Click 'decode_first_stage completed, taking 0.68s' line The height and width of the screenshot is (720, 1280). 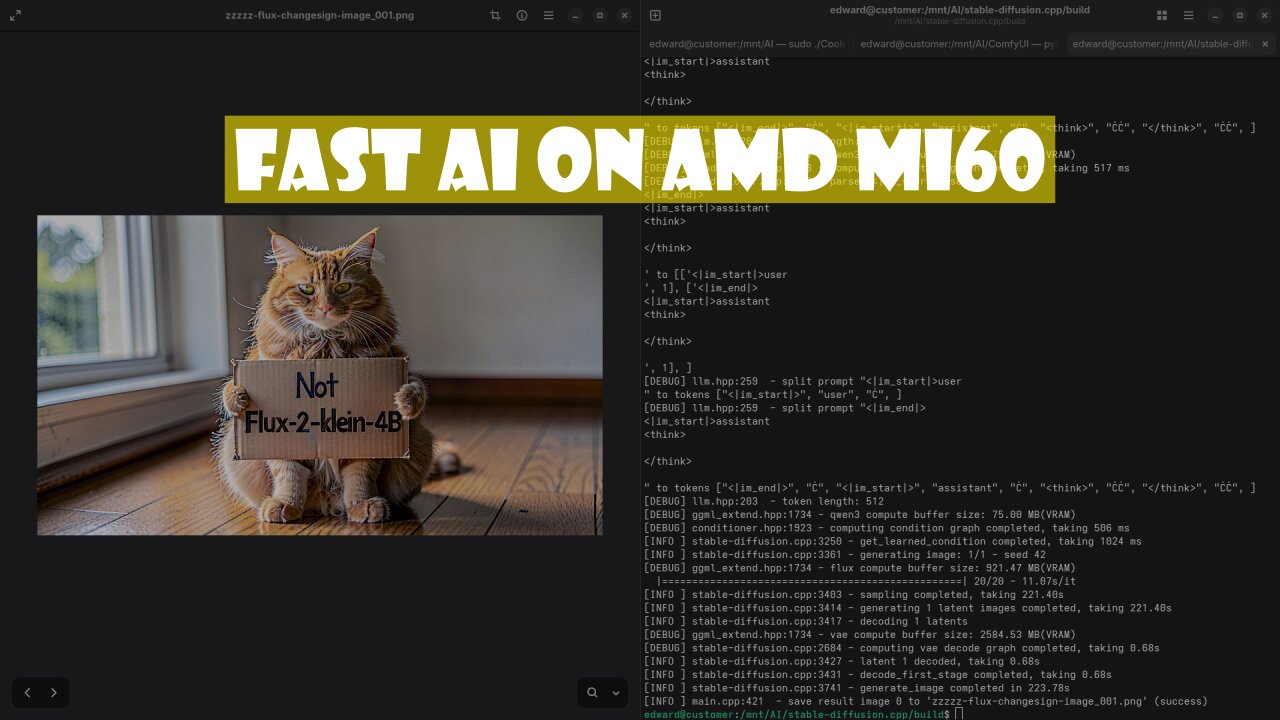(x=878, y=674)
